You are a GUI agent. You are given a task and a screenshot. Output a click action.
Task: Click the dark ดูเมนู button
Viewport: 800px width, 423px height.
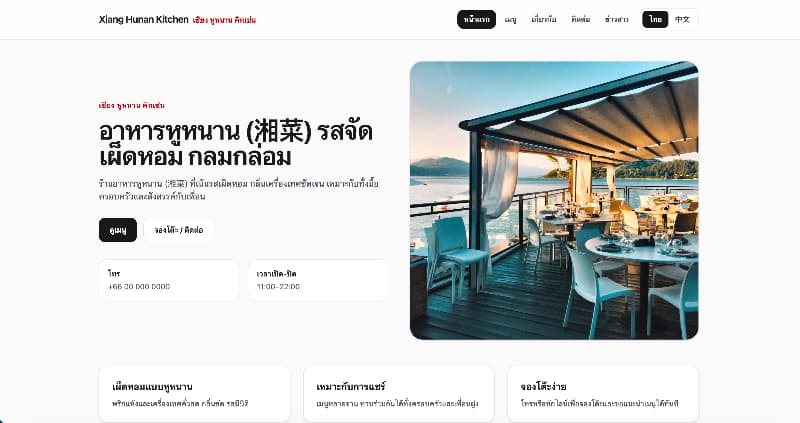pos(118,230)
